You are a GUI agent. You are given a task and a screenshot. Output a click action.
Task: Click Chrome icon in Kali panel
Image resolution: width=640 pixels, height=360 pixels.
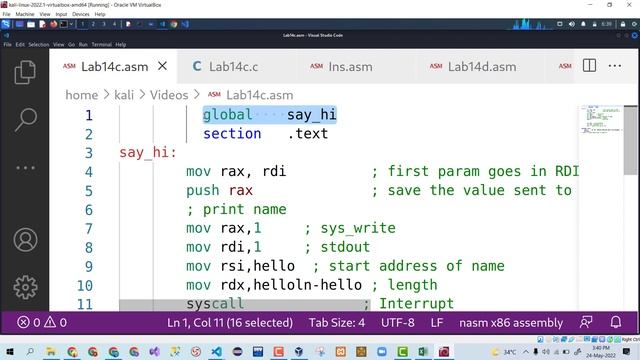point(173,24)
